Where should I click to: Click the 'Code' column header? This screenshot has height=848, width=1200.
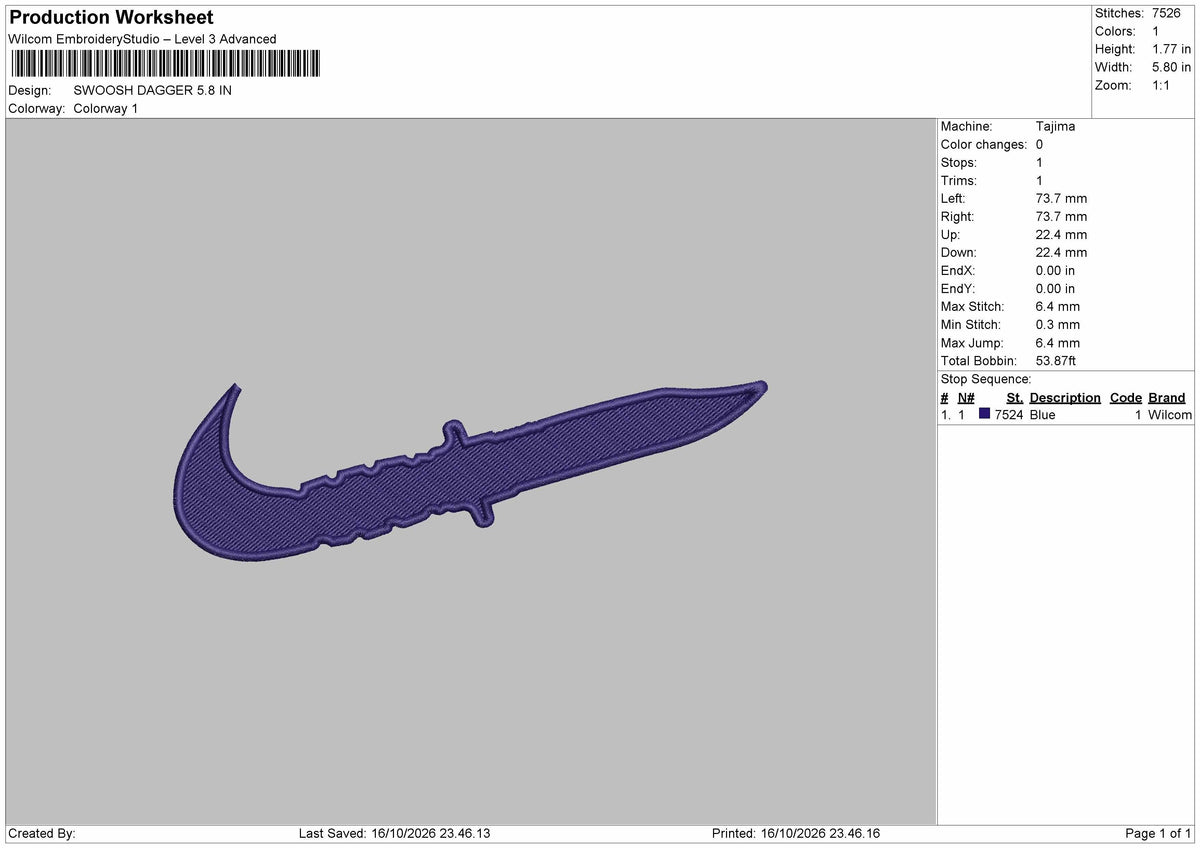[x=1126, y=398]
